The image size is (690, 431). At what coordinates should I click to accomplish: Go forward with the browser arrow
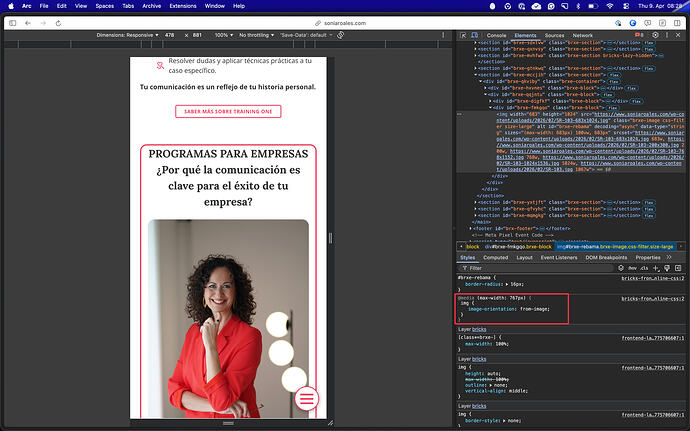pyautogui.click(x=43, y=23)
